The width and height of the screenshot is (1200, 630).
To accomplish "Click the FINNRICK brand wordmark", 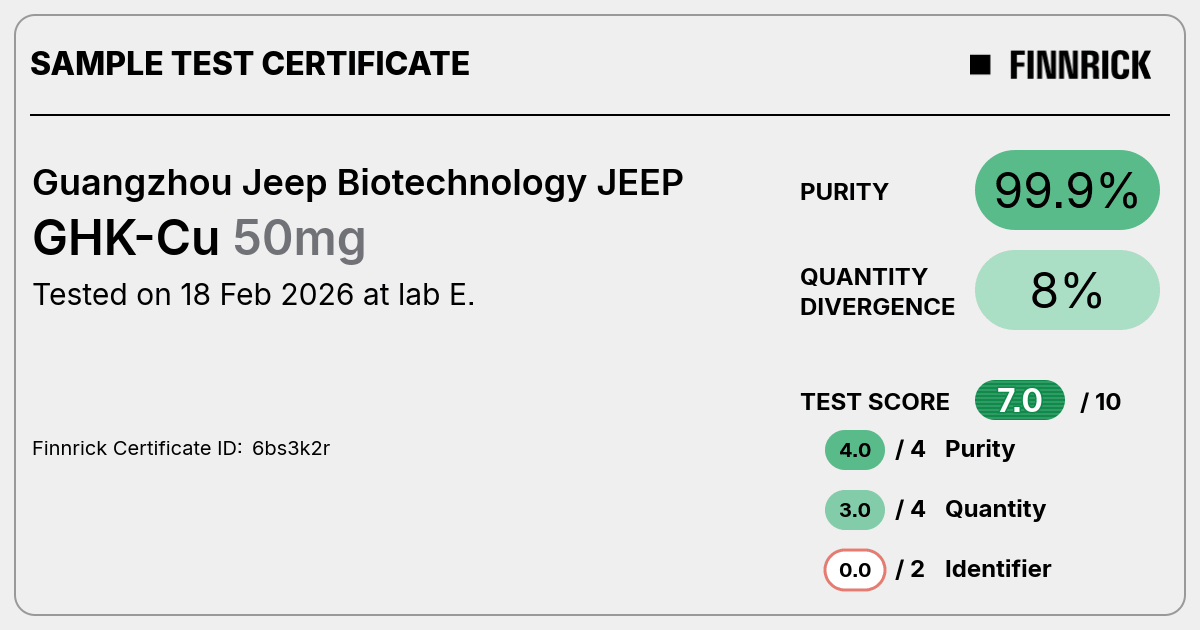I will [1080, 66].
